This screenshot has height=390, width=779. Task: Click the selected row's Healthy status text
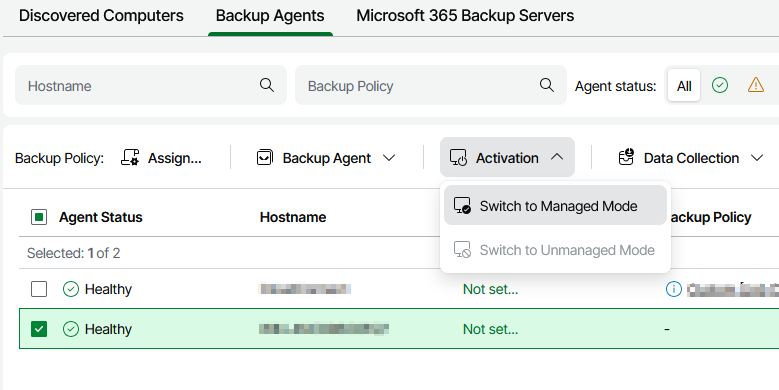(x=108, y=329)
